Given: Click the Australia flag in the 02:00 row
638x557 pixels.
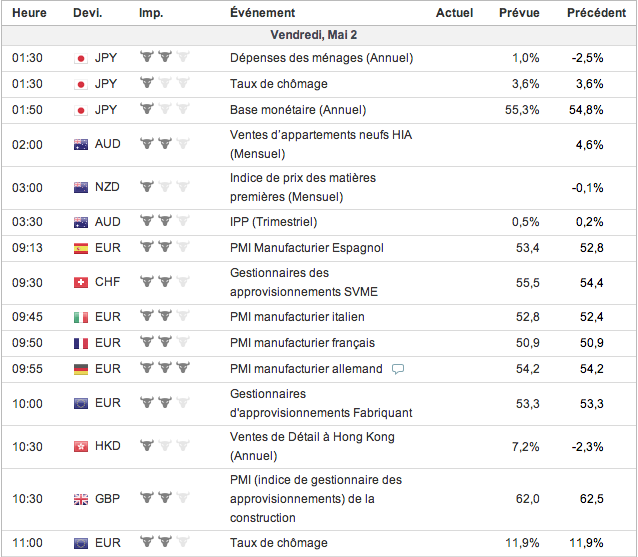Looking at the screenshot, I should [81, 144].
